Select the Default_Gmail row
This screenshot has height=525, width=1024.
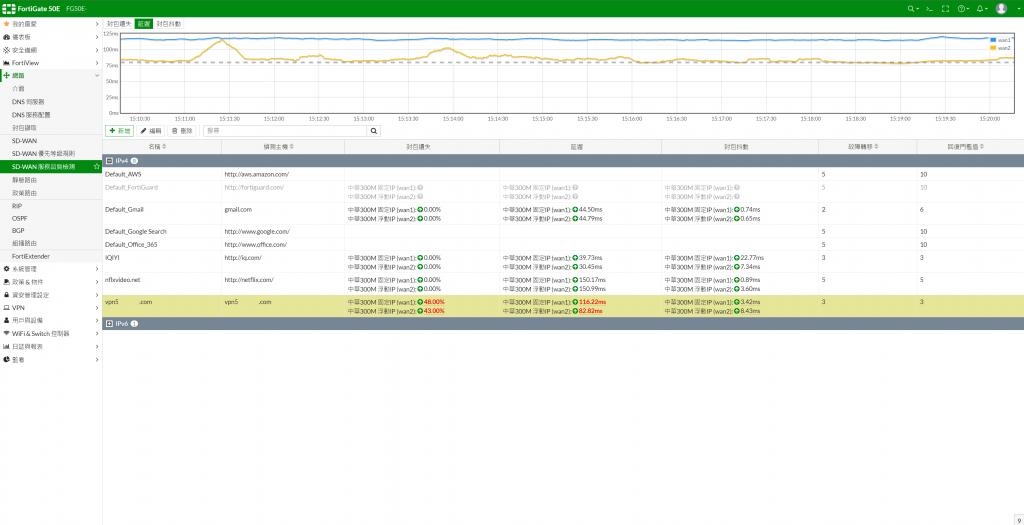click(x=563, y=214)
